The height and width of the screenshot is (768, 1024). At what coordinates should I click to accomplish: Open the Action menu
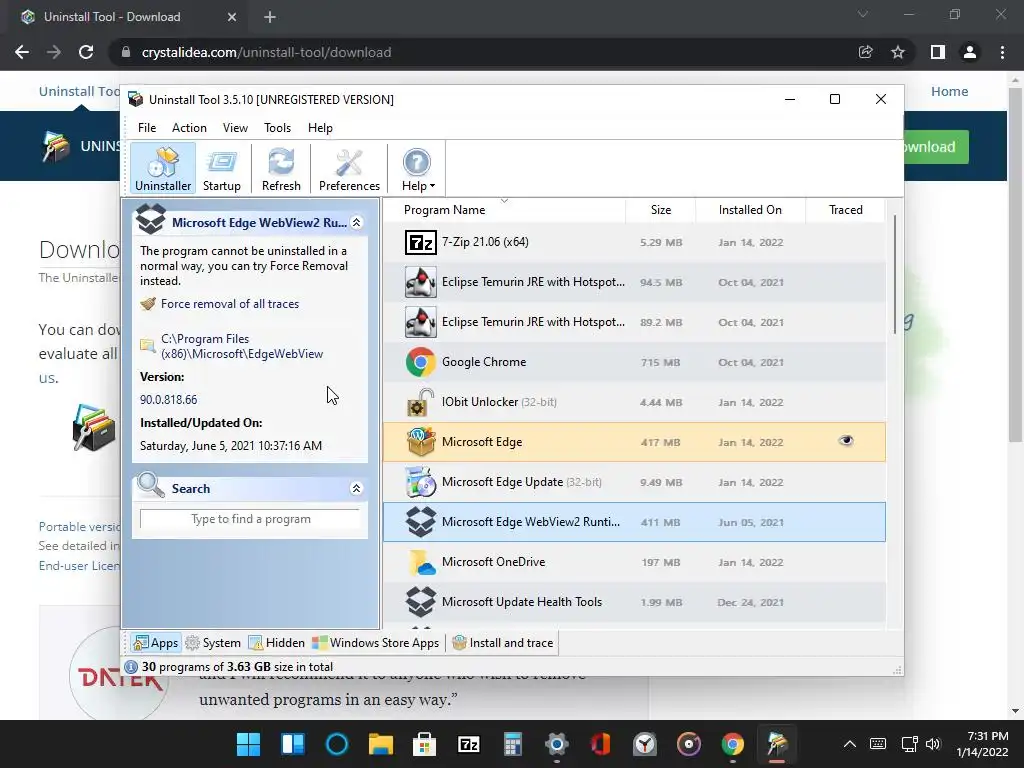click(x=189, y=128)
